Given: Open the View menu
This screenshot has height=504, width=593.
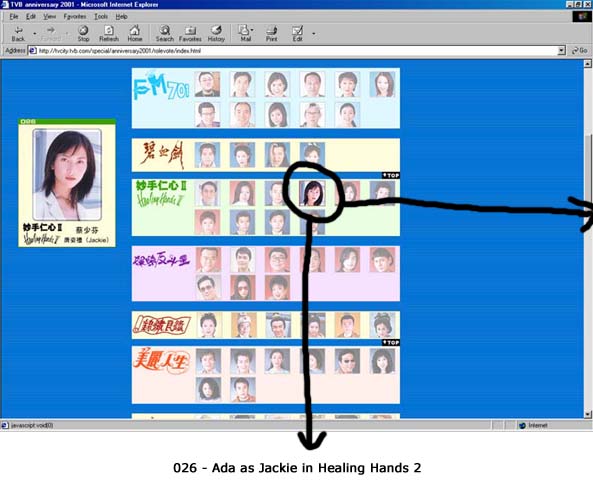Looking at the screenshot, I should (x=49, y=17).
